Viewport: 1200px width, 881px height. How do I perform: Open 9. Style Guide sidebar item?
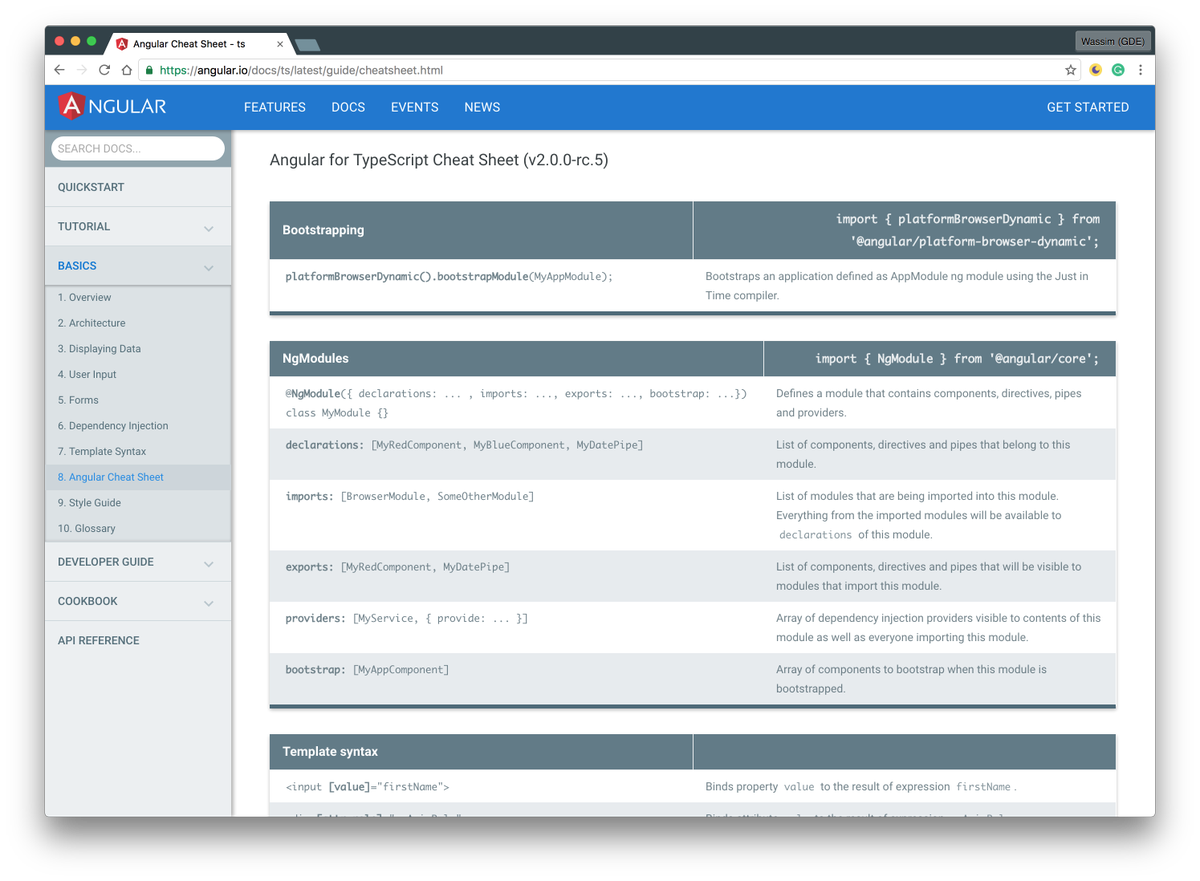138,503
